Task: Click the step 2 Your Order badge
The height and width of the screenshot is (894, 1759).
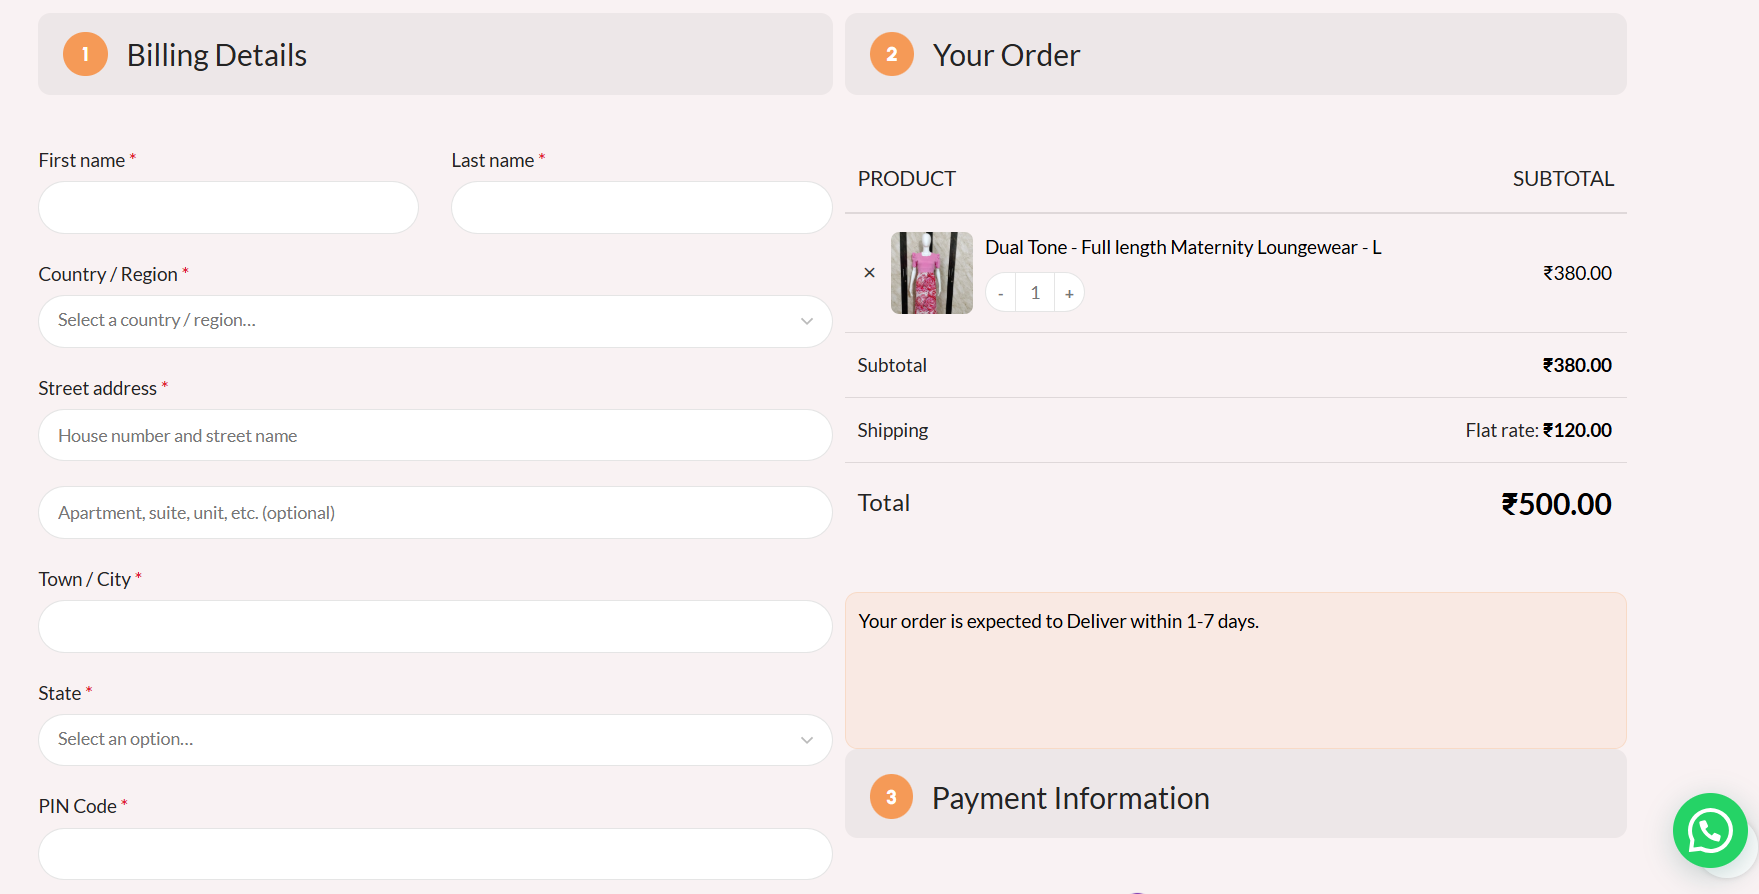Action: pyautogui.click(x=891, y=54)
